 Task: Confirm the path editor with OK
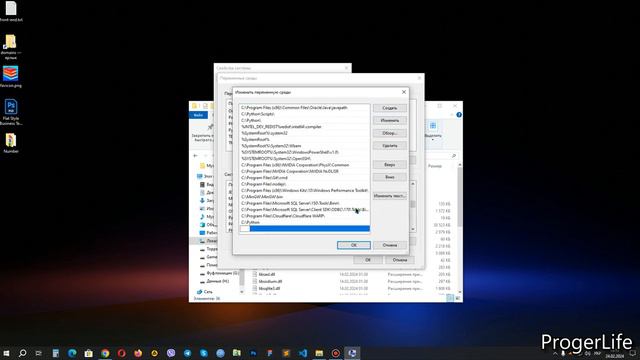tap(354, 245)
